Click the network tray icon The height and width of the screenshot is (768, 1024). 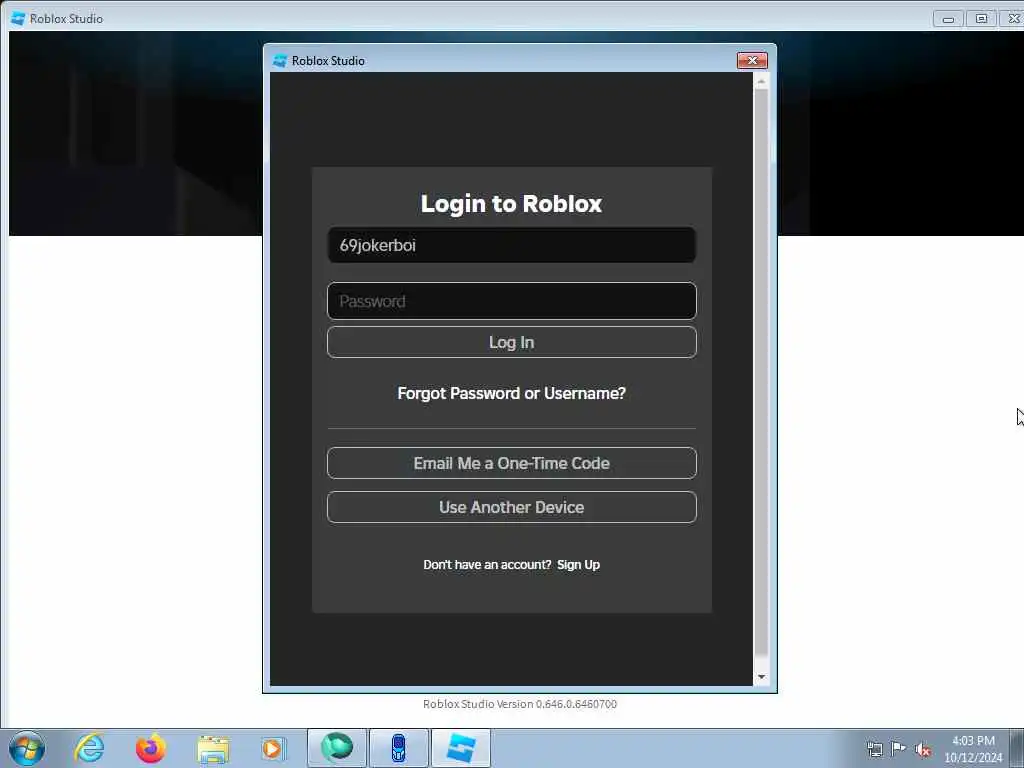point(874,749)
